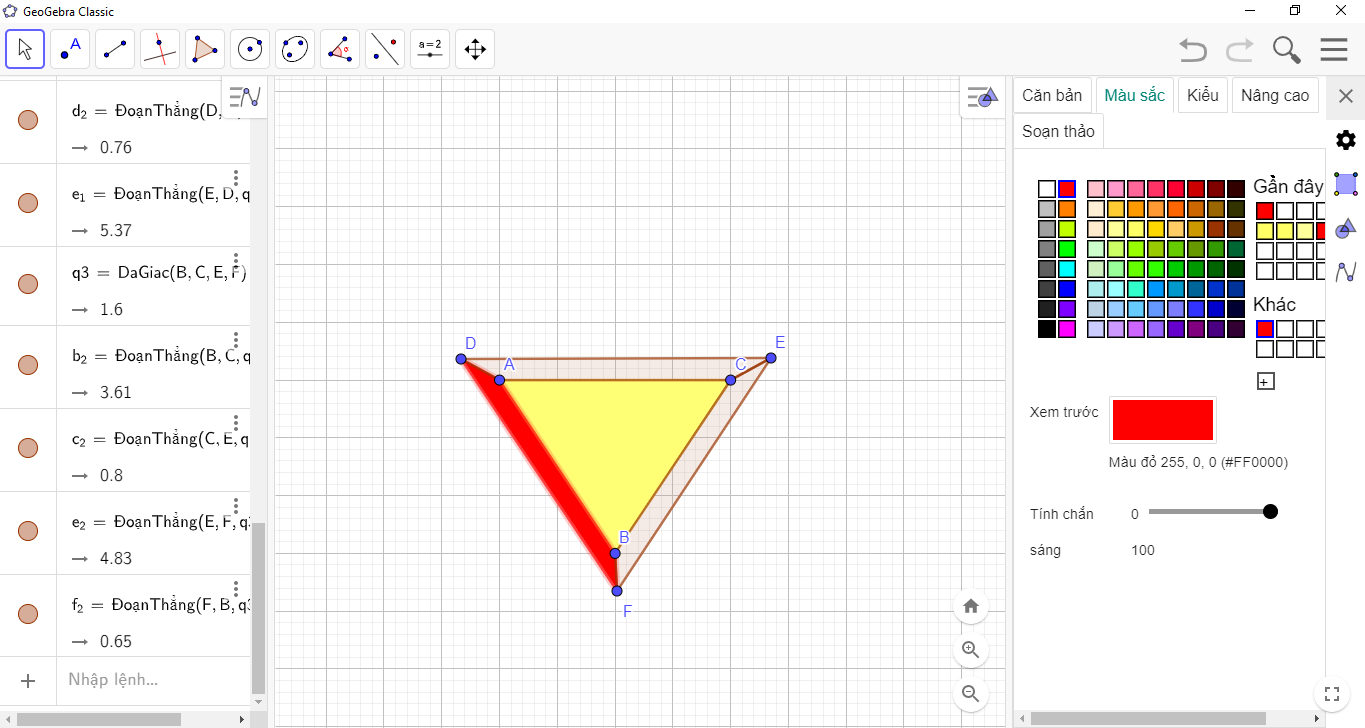Pick the Circle with Center tool
This screenshot has height=728, width=1365.
[250, 49]
